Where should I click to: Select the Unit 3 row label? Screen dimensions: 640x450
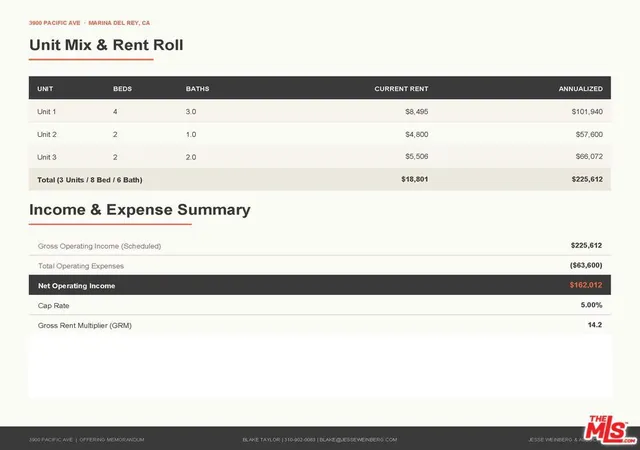point(47,157)
